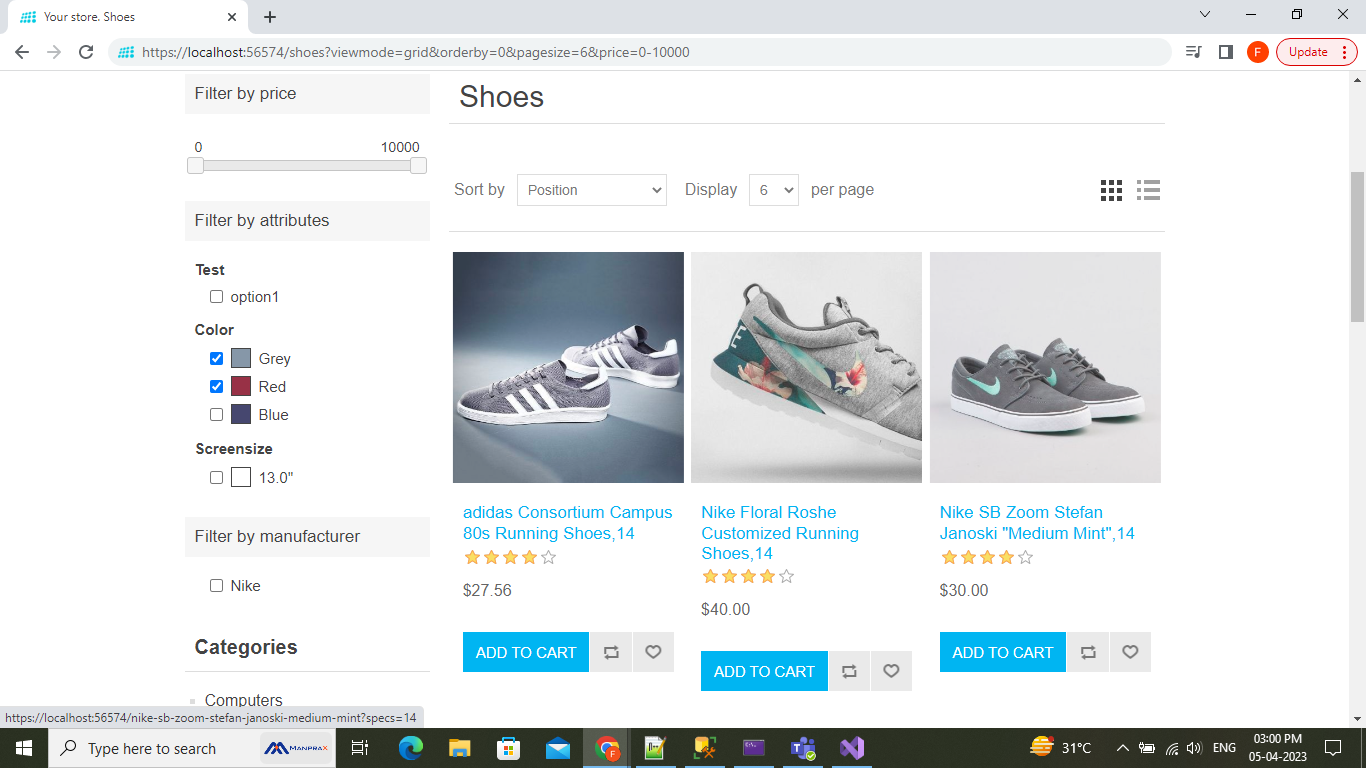Check the Nike manufacturer filter
The image size is (1366, 768).
pyautogui.click(x=216, y=585)
